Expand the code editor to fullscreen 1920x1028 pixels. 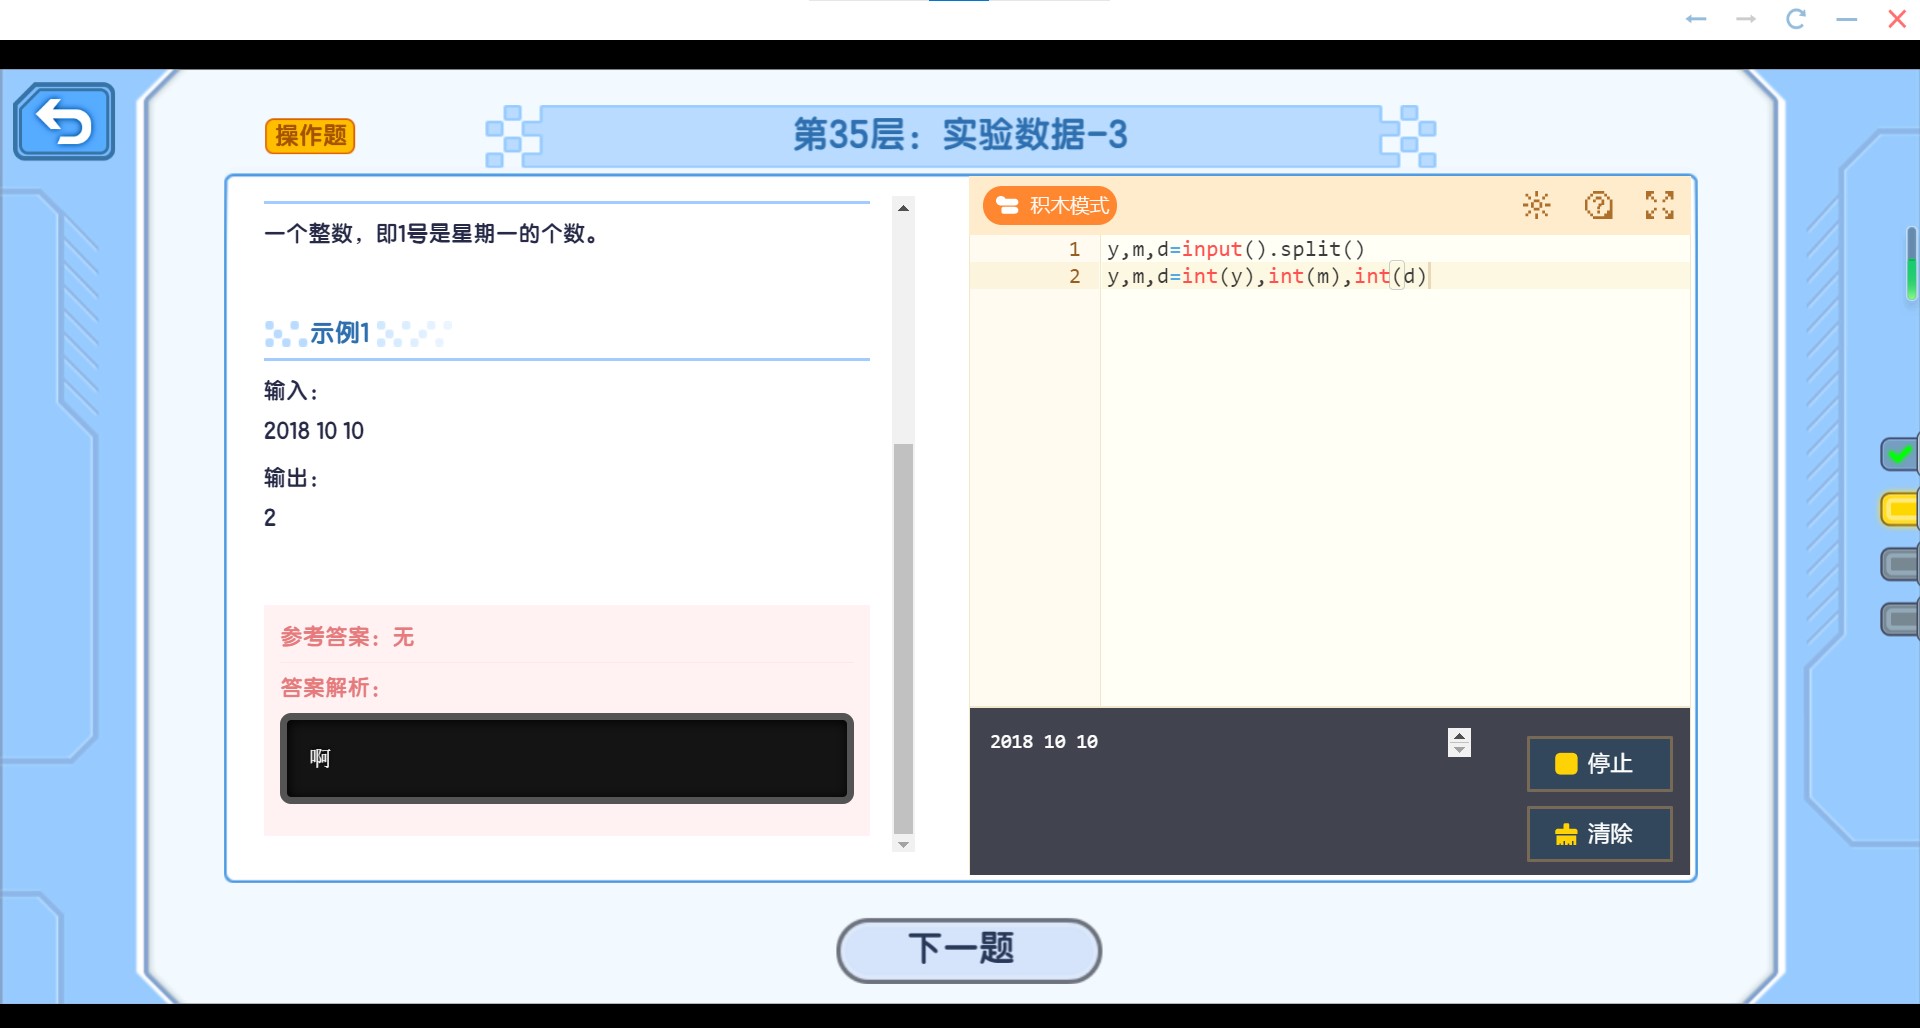click(x=1660, y=205)
